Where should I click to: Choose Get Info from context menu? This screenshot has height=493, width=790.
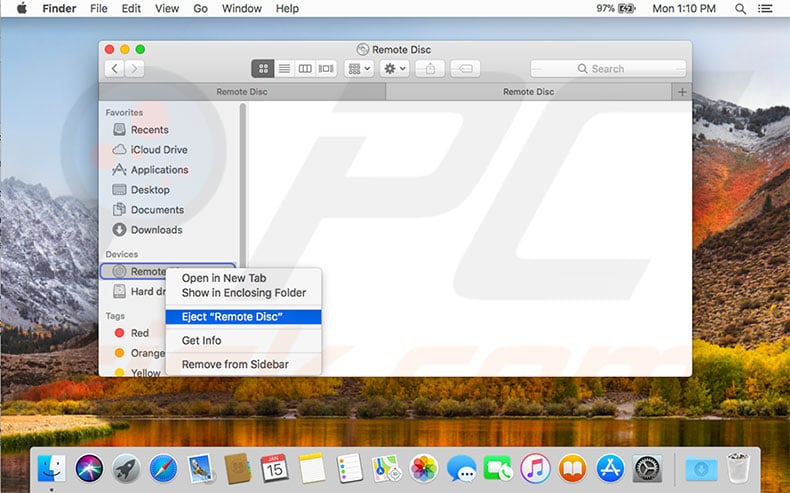[243, 340]
